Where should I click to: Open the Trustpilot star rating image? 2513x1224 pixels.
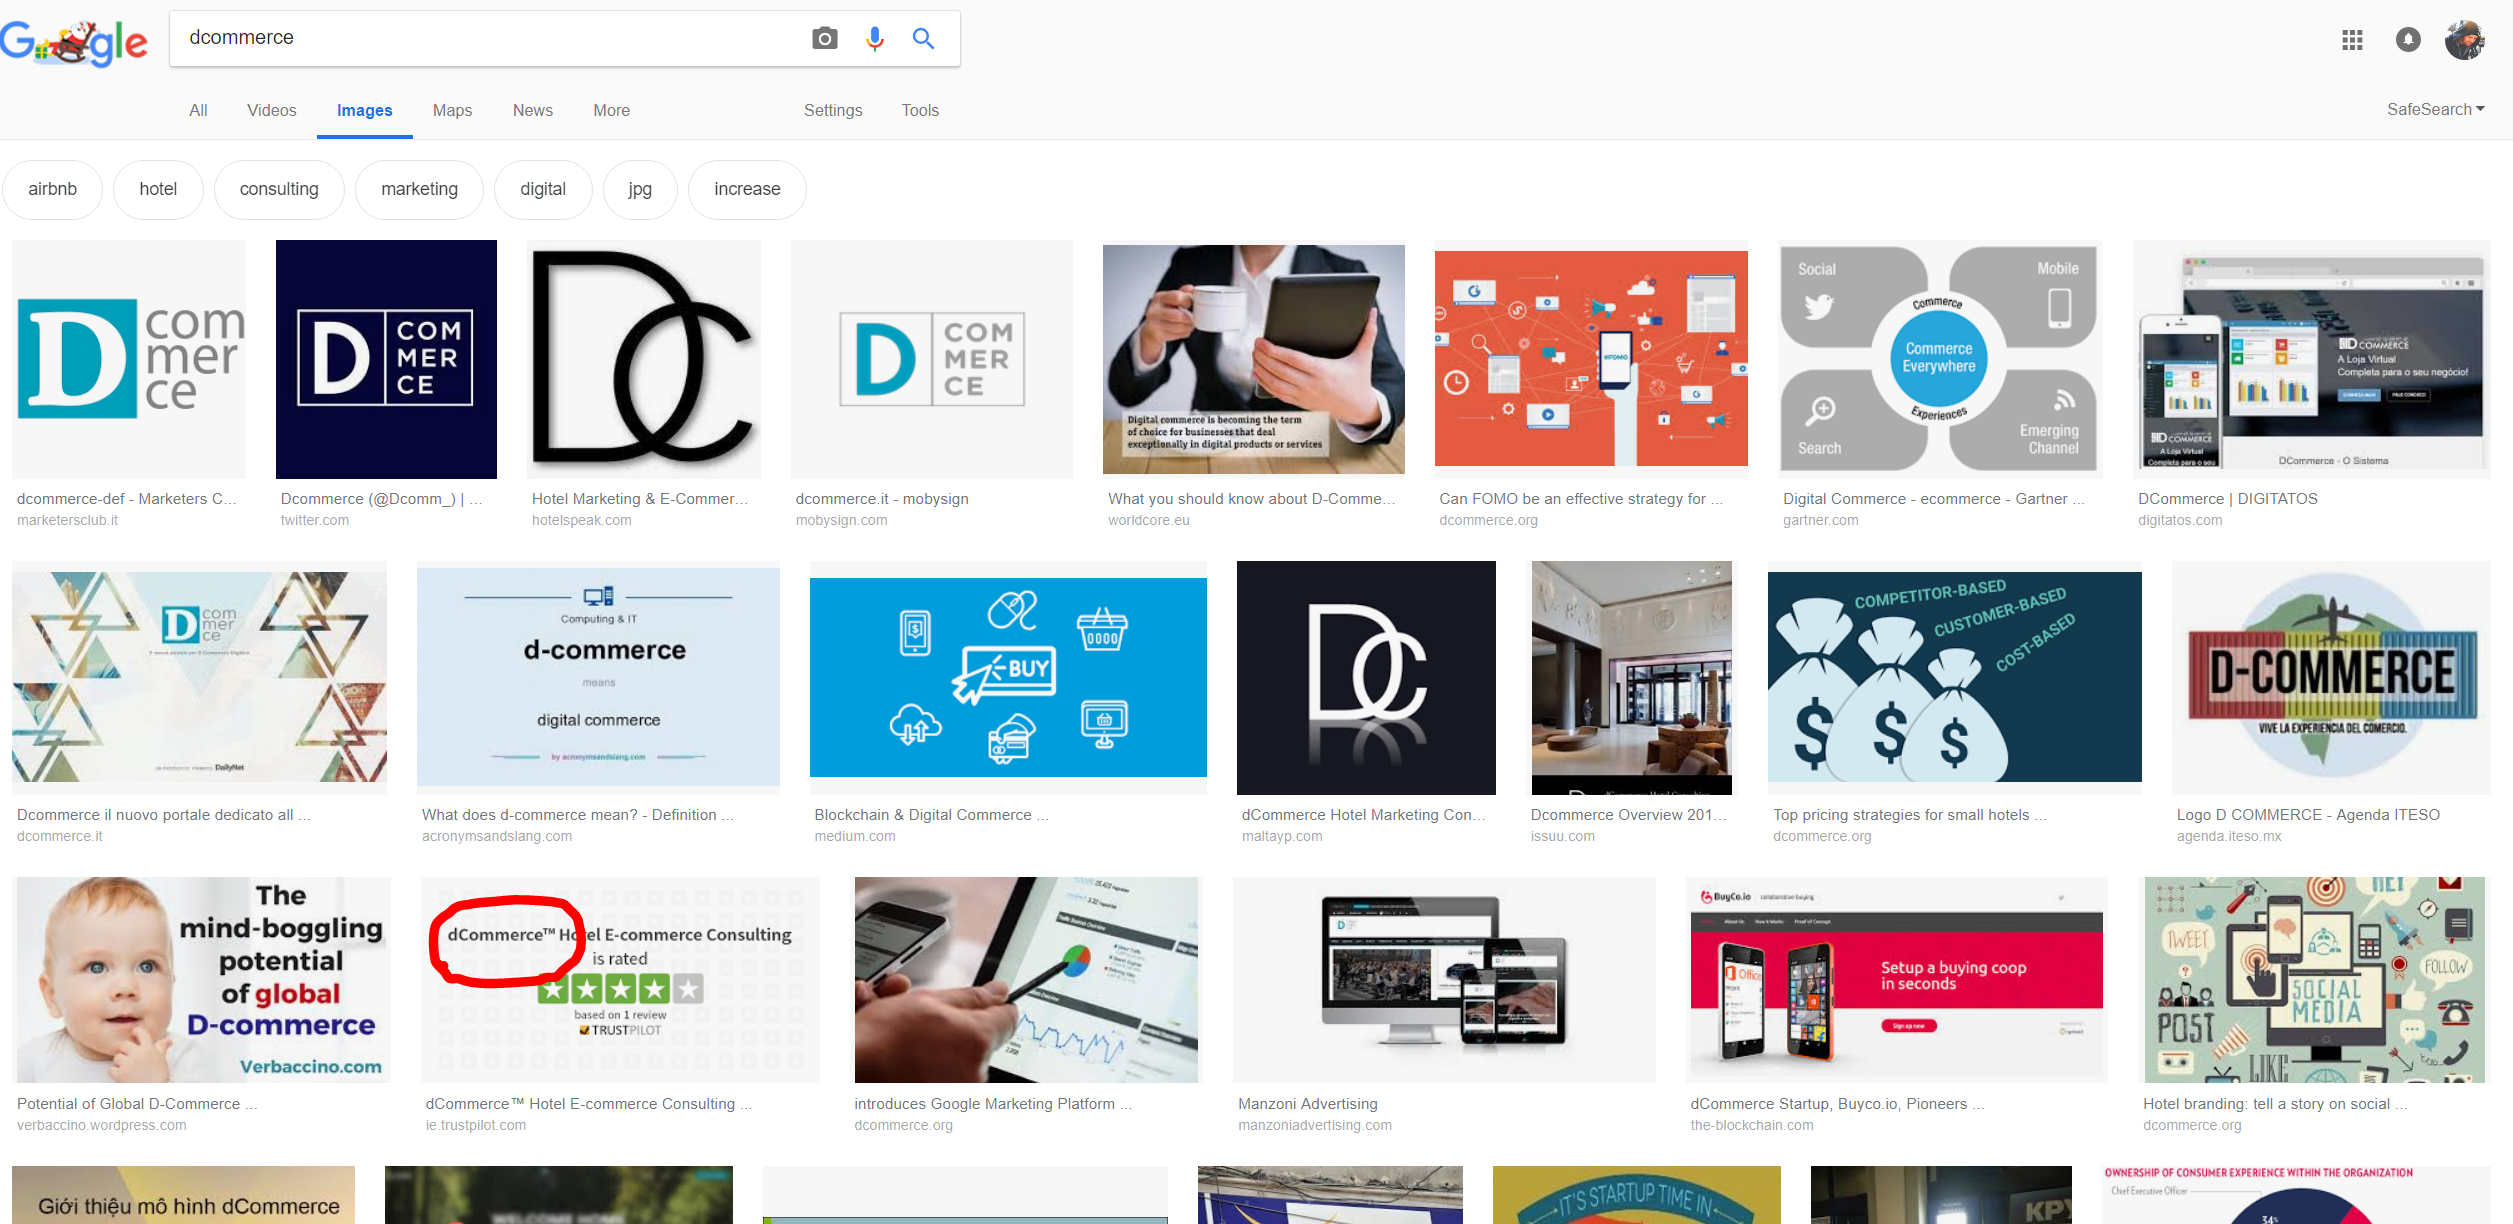tap(620, 980)
